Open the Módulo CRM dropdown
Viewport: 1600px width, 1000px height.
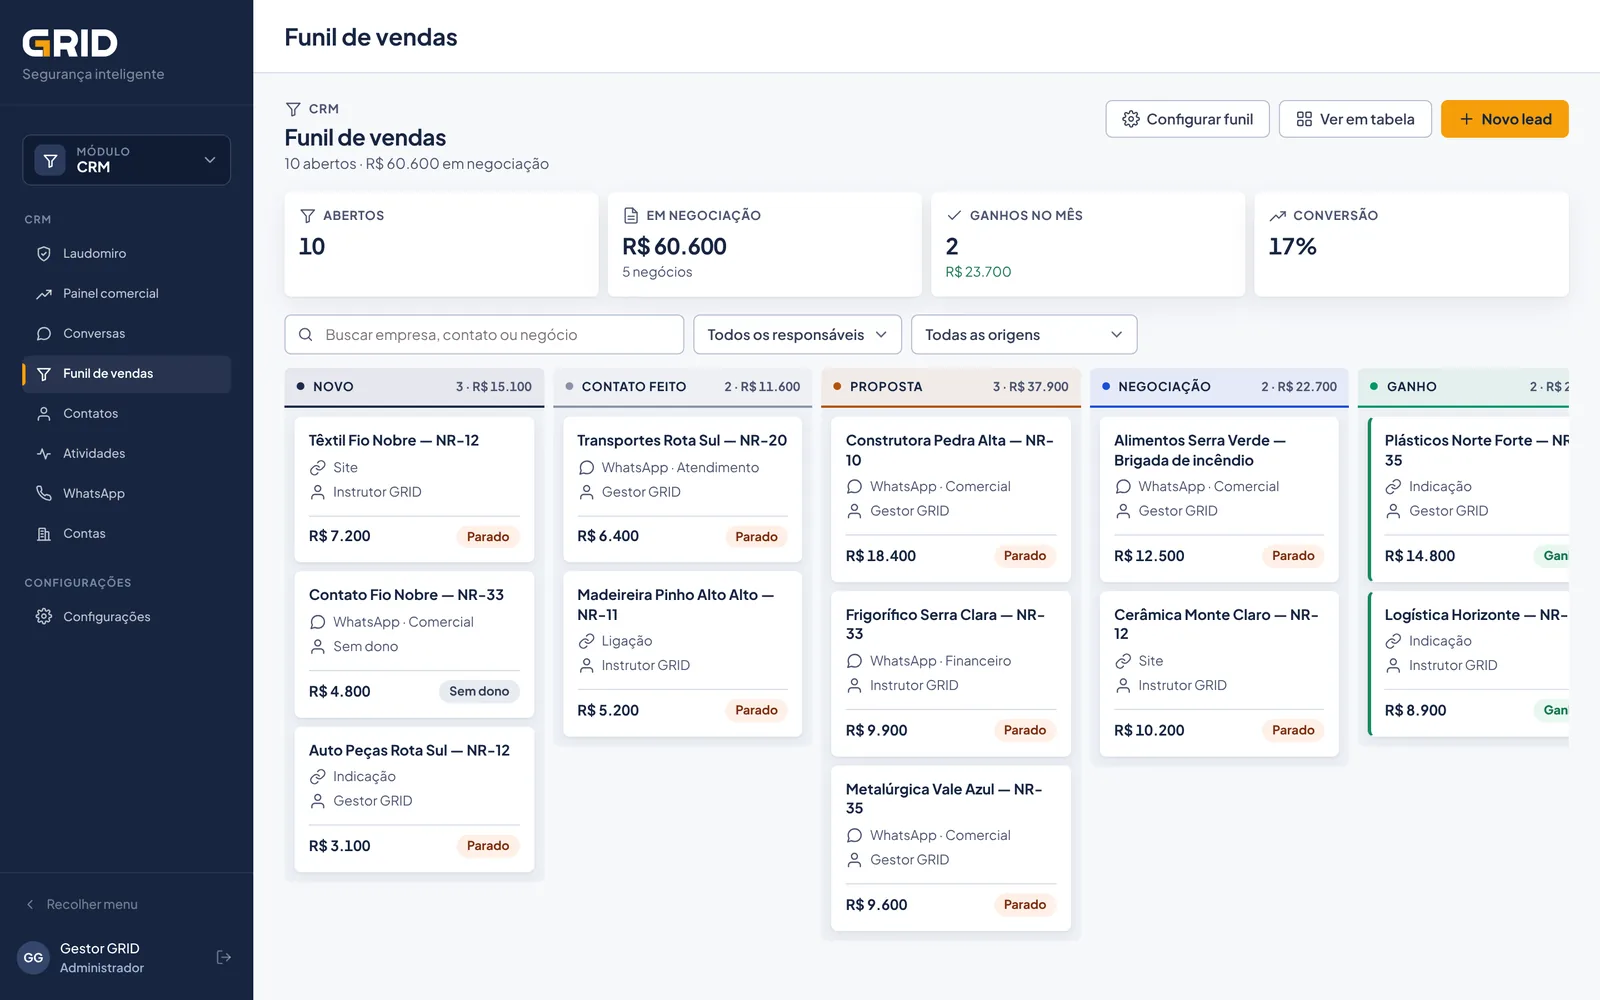tap(127, 160)
